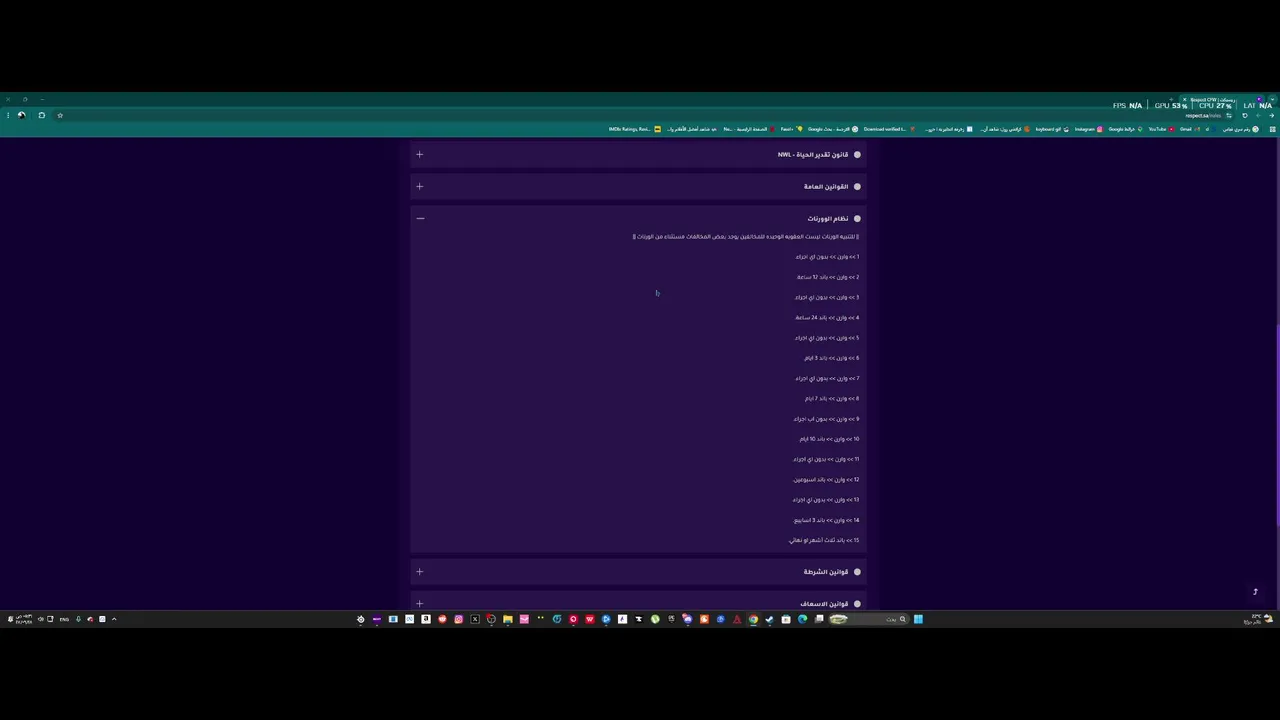1280x720 pixels.
Task: Click the rule line '15 >> باند ثلاث أشهر او نهائي'
Action: pos(824,540)
